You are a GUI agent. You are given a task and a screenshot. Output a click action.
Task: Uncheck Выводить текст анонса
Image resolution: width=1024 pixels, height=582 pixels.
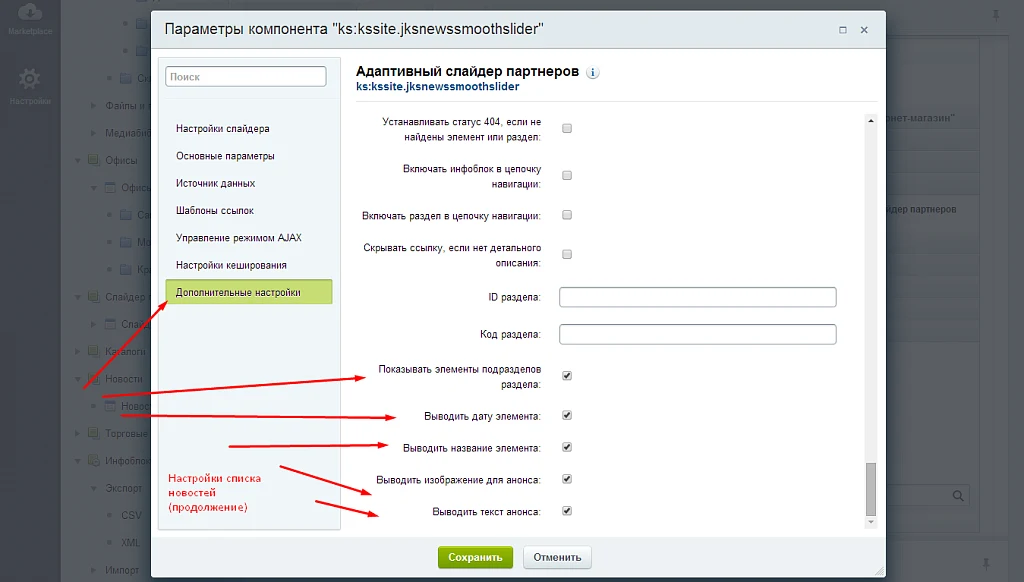(x=567, y=511)
